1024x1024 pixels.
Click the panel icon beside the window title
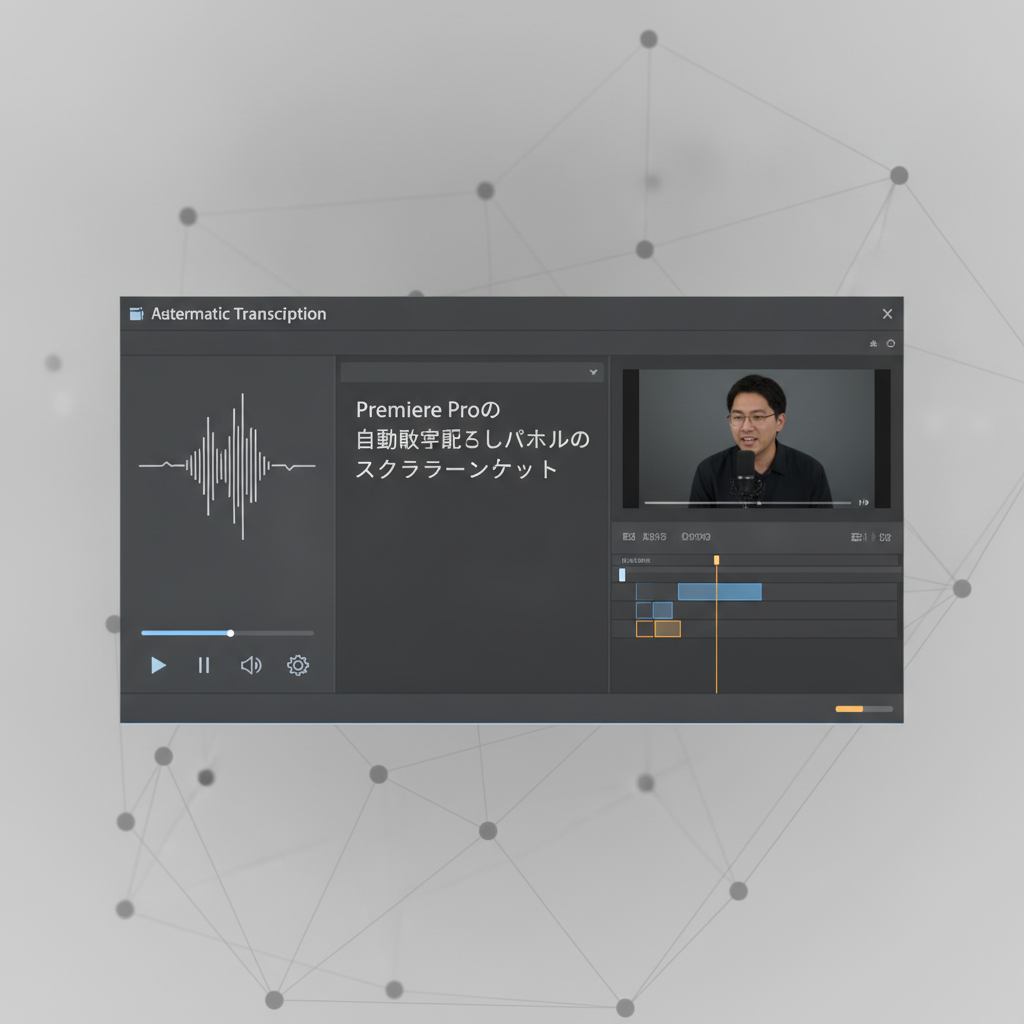coord(136,314)
